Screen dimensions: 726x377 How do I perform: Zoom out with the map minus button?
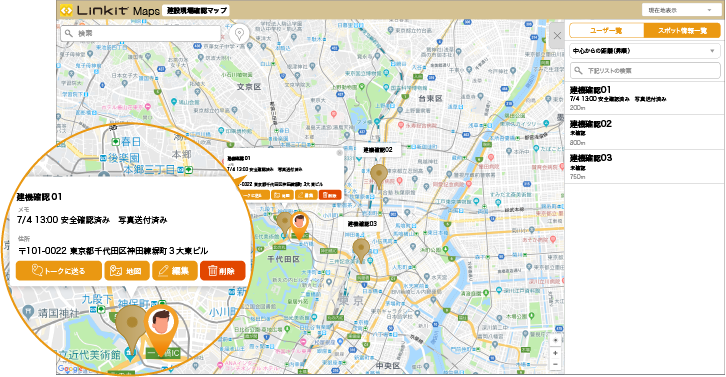(556, 364)
